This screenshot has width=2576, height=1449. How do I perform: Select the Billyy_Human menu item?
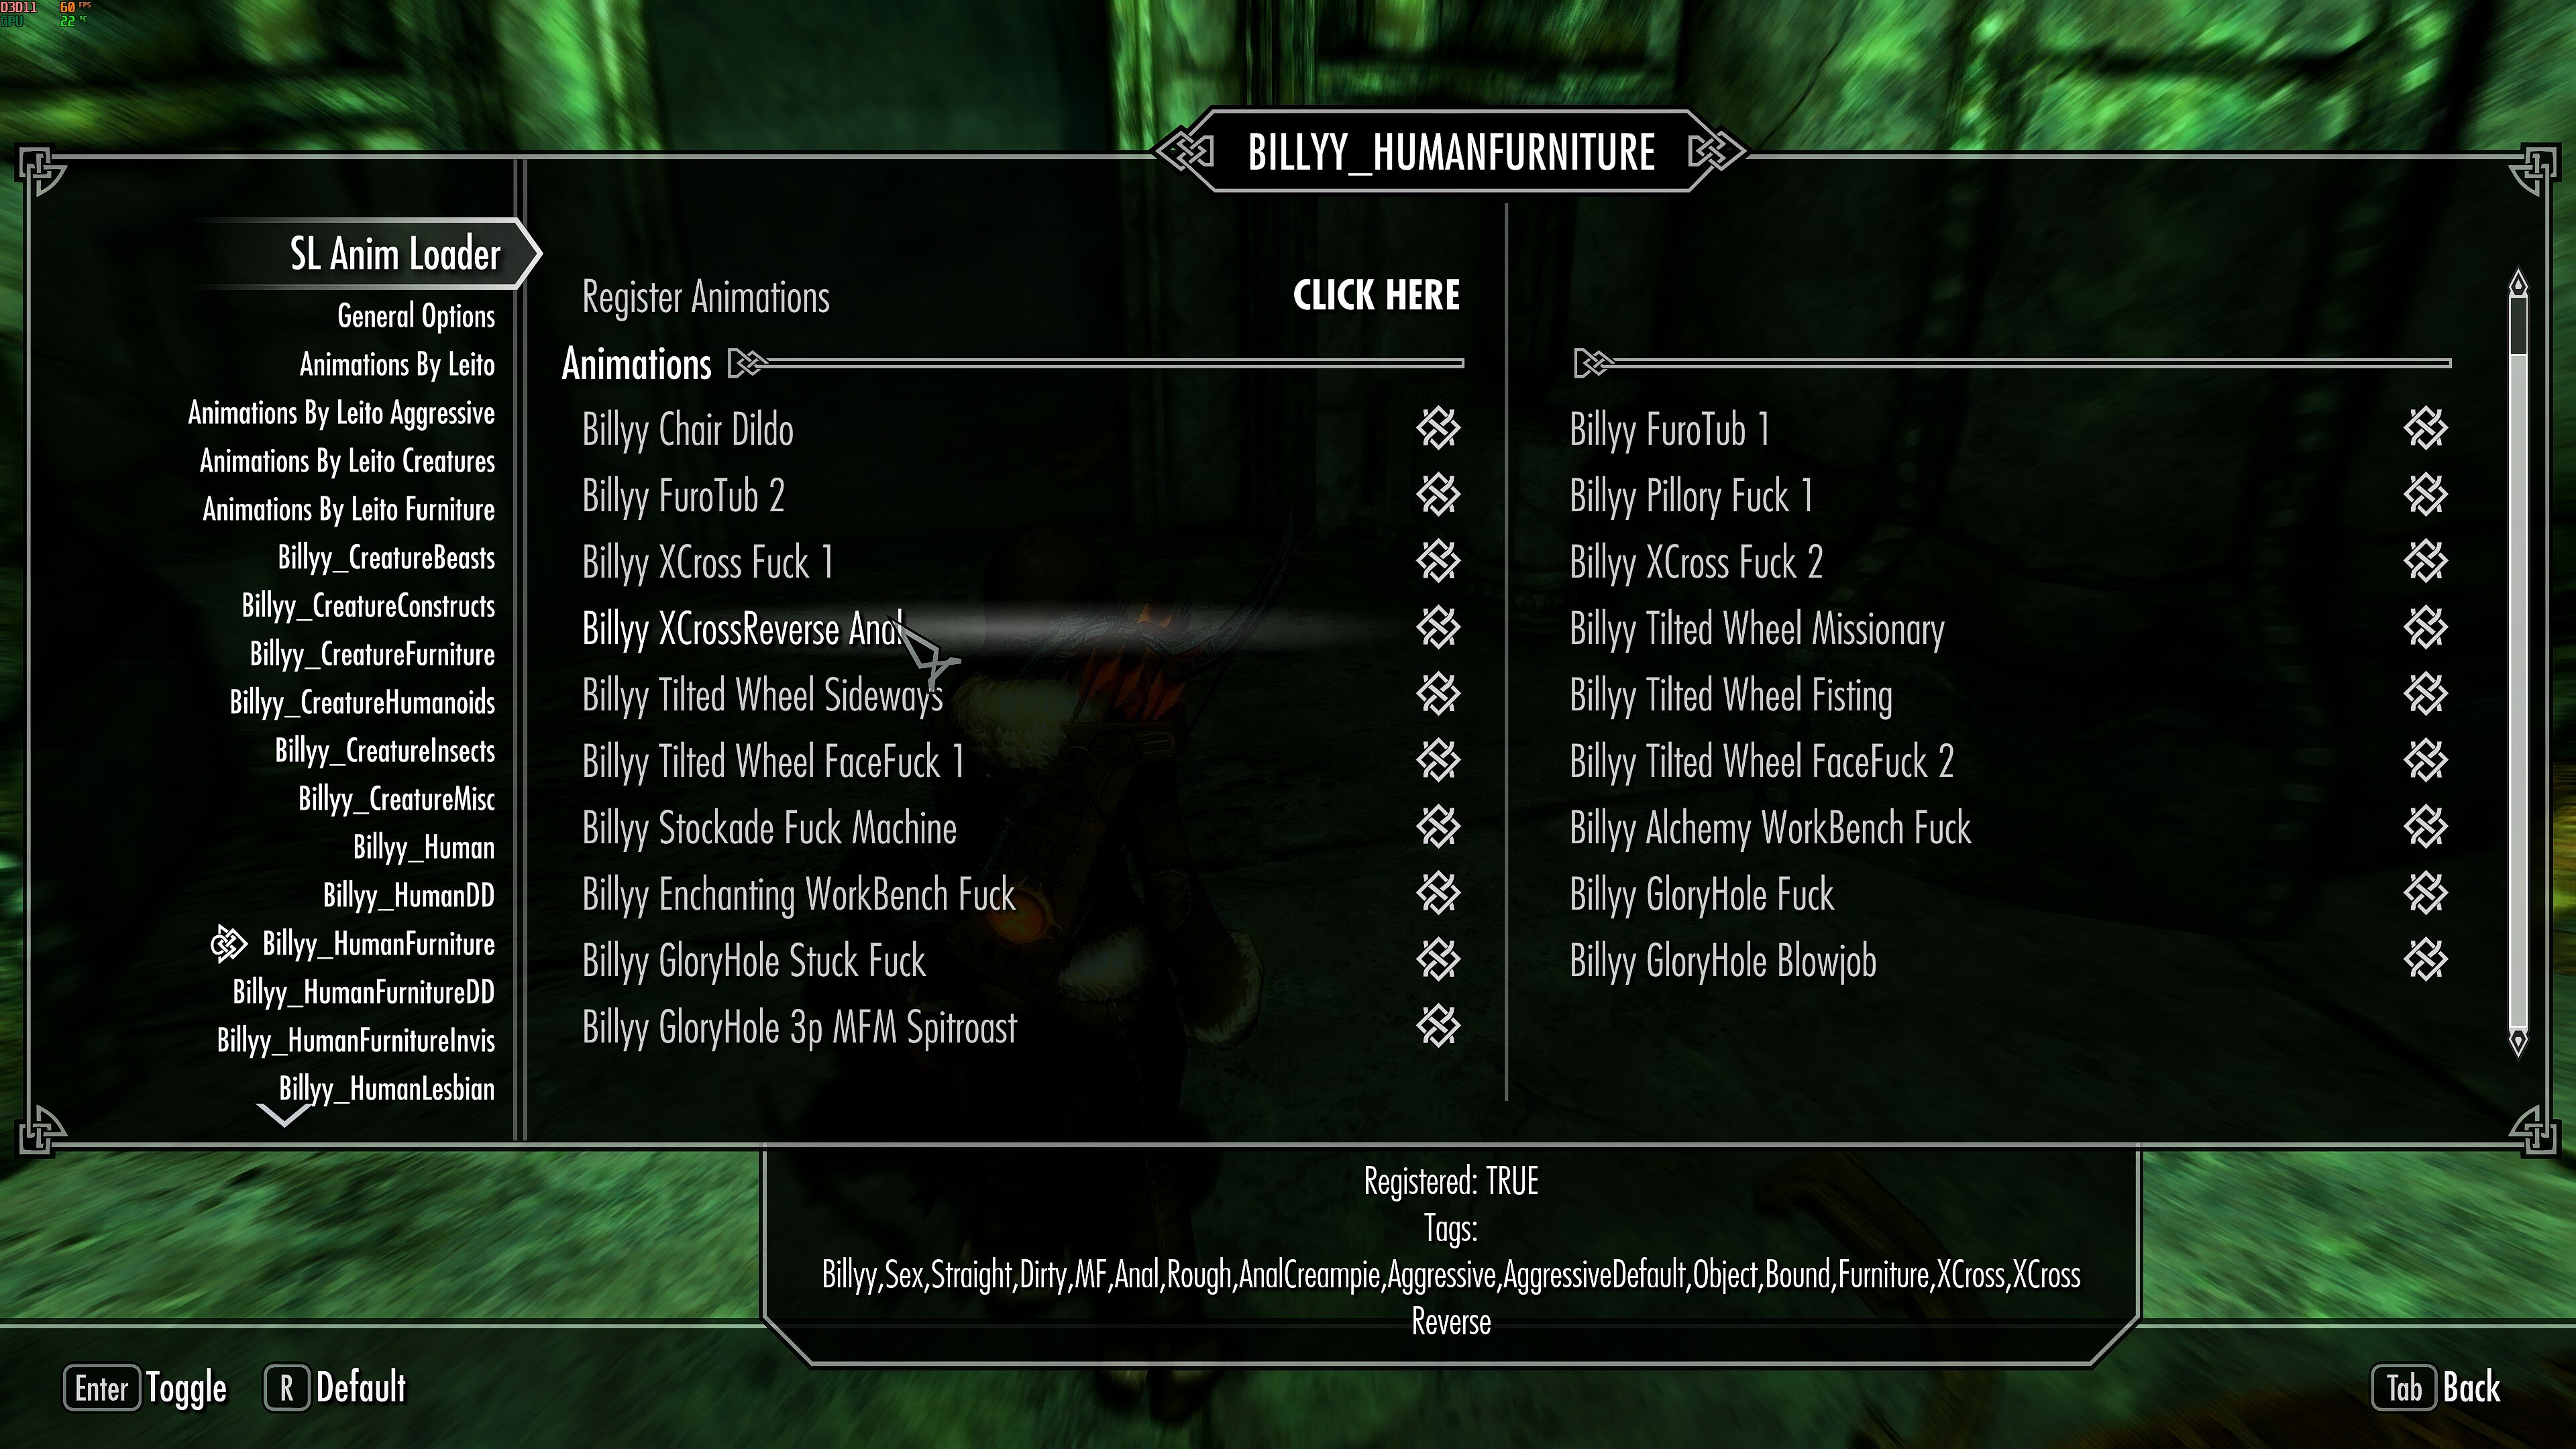coord(423,847)
